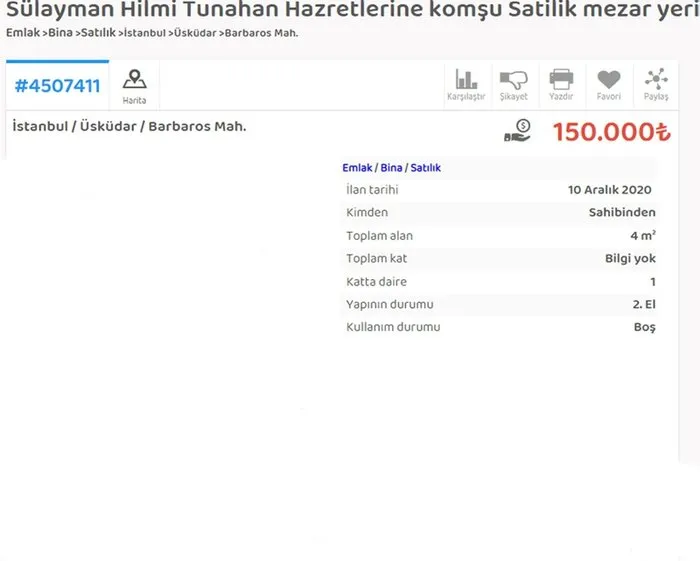The height and width of the screenshot is (561, 700).
Task: Click the Toplam alan label
Action: click(x=379, y=236)
